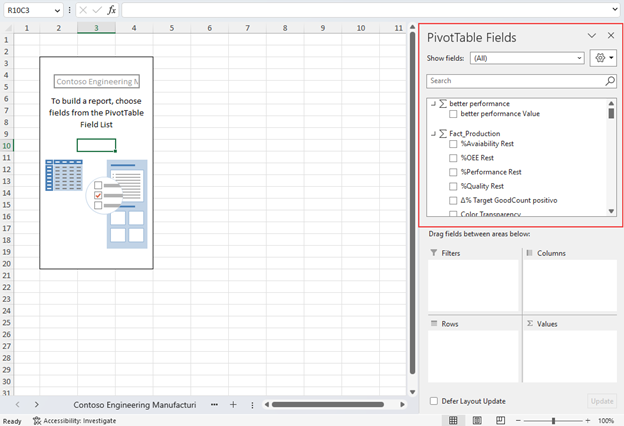Image resolution: width=624 pixels, height=426 pixels.
Task: Click the field list vertical scrollbar thumb
Action: (x=611, y=113)
